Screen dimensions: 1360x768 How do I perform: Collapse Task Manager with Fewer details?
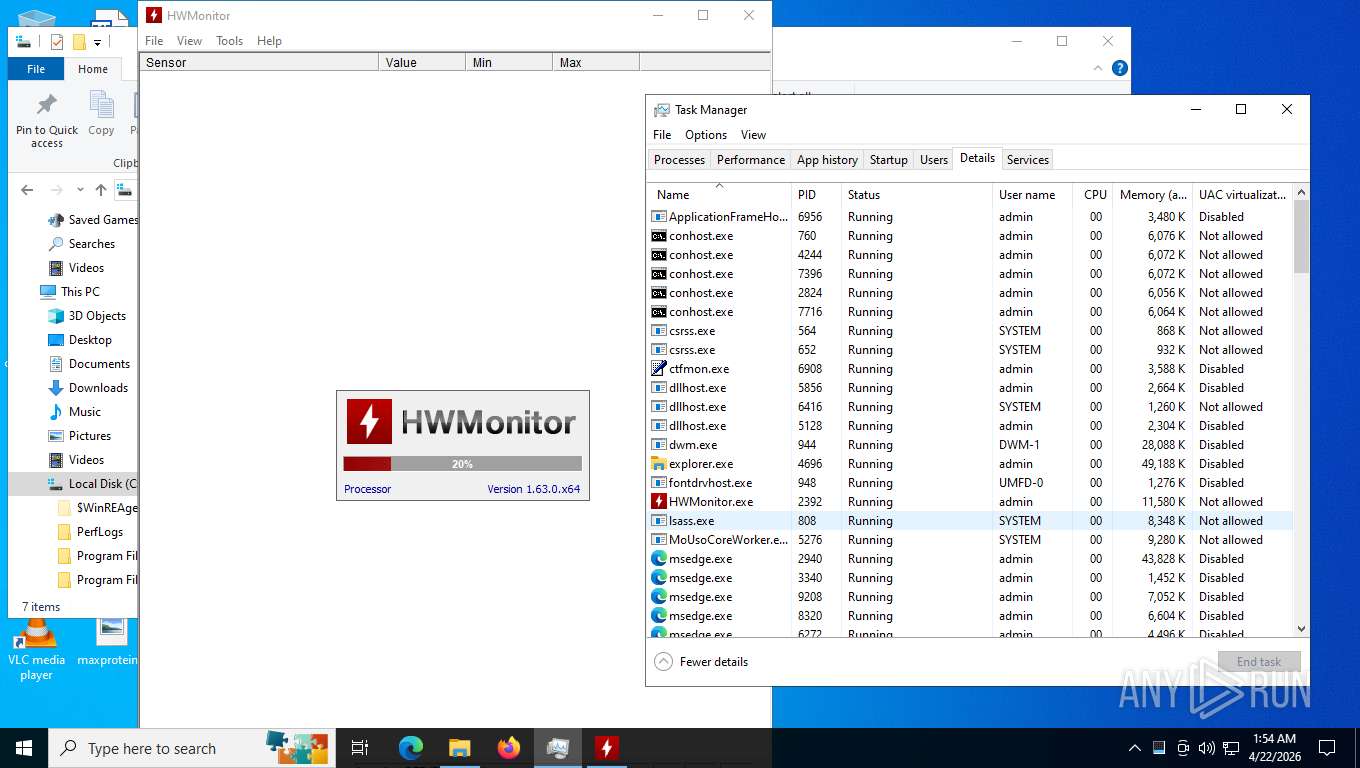pyautogui.click(x=701, y=662)
